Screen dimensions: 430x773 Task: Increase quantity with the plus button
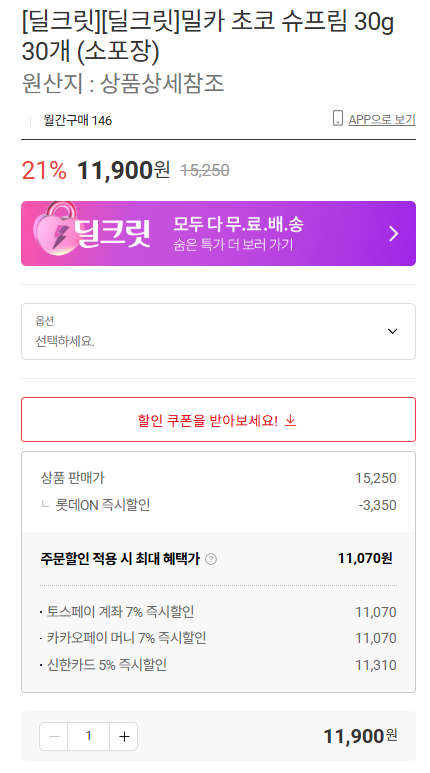pos(124,737)
